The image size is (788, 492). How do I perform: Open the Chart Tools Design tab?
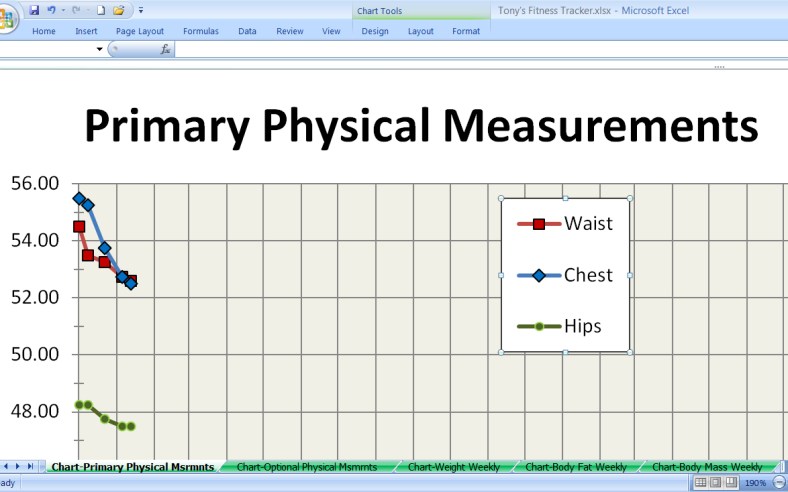(375, 31)
